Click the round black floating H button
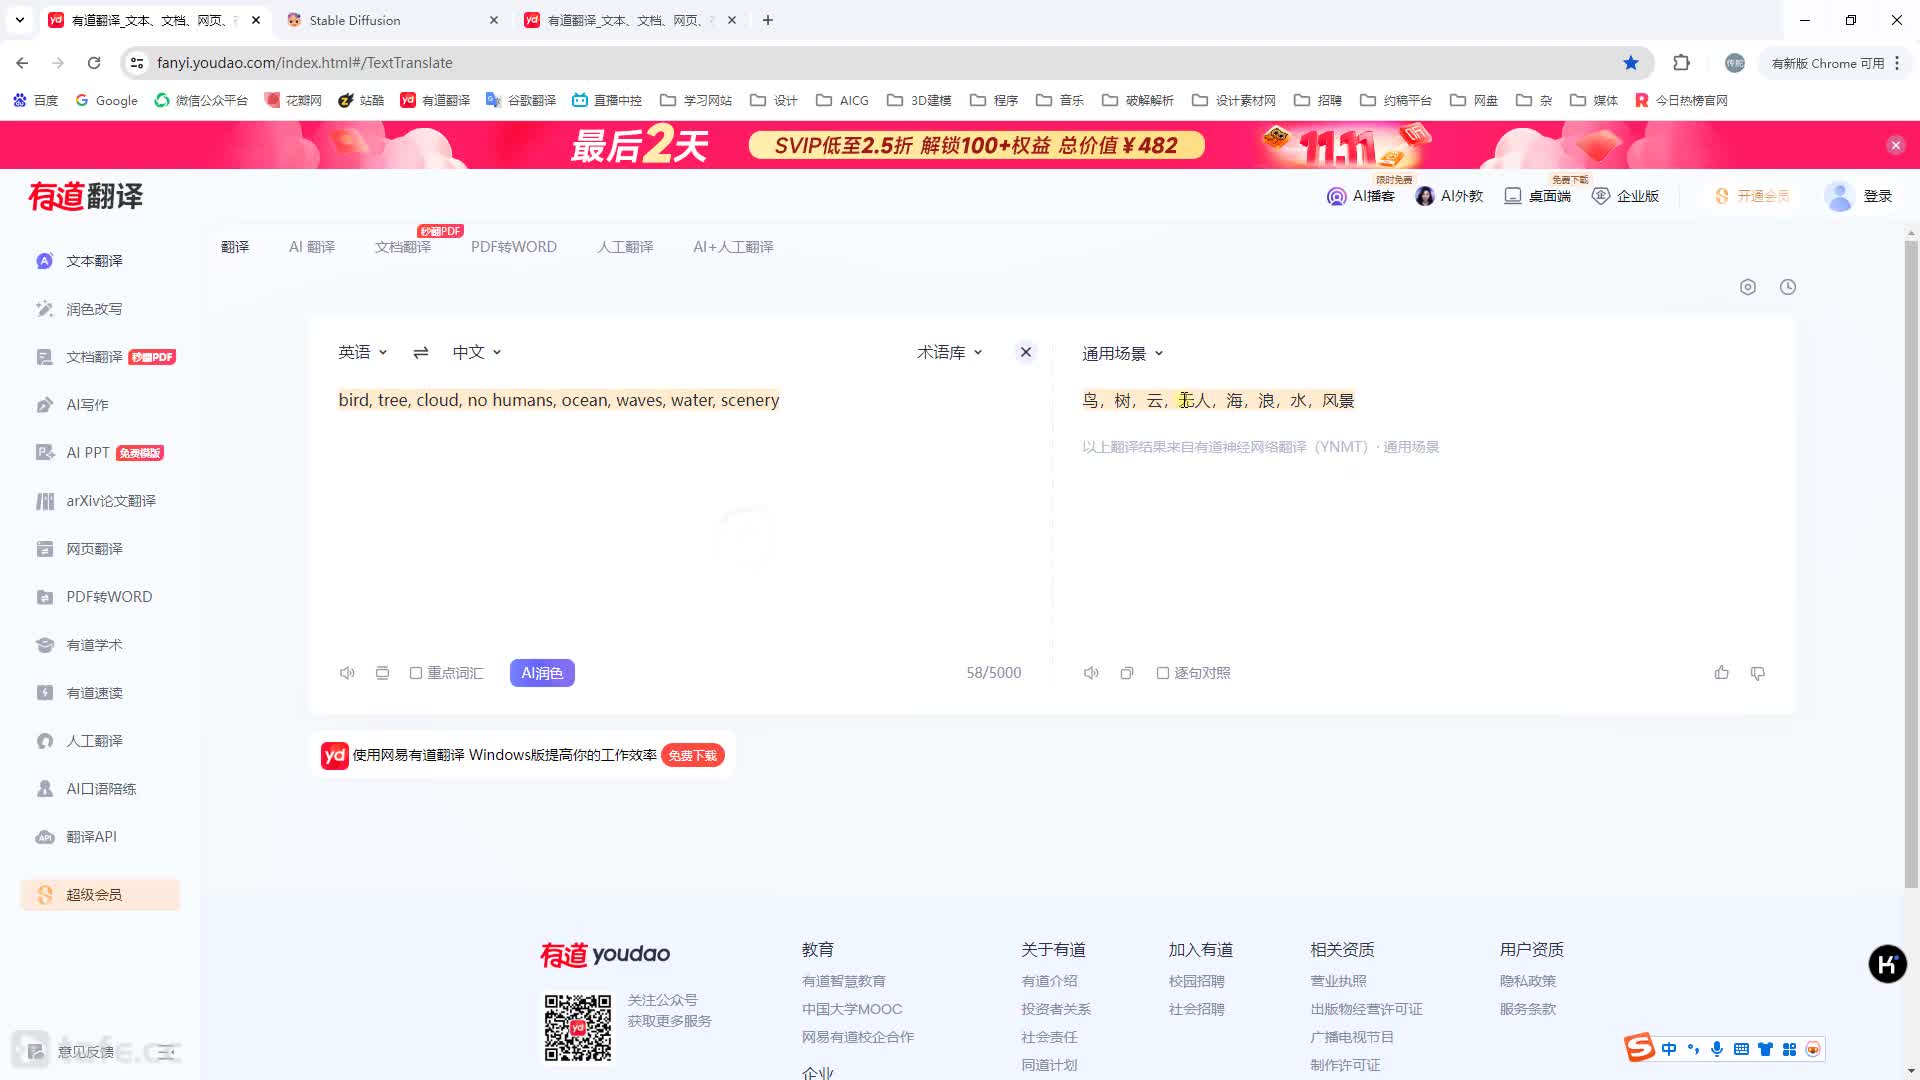This screenshot has width=1920, height=1080. 1887,964
